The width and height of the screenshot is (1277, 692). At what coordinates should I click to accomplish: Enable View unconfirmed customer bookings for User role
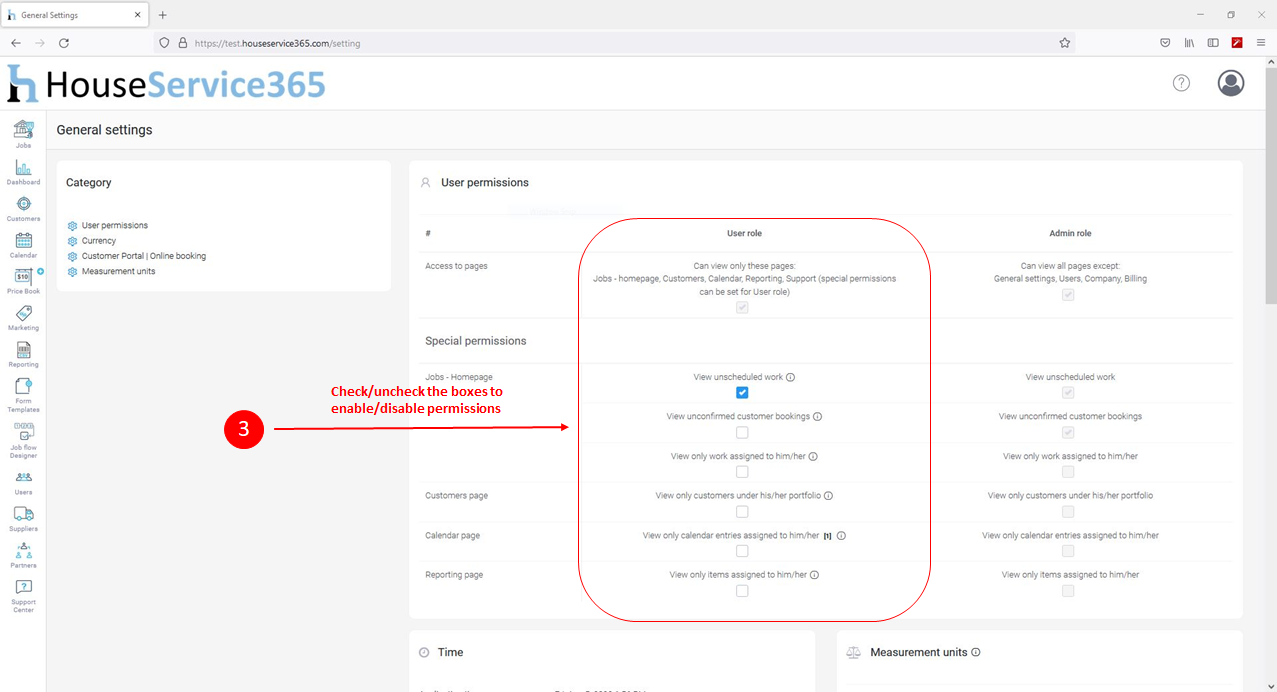(742, 432)
